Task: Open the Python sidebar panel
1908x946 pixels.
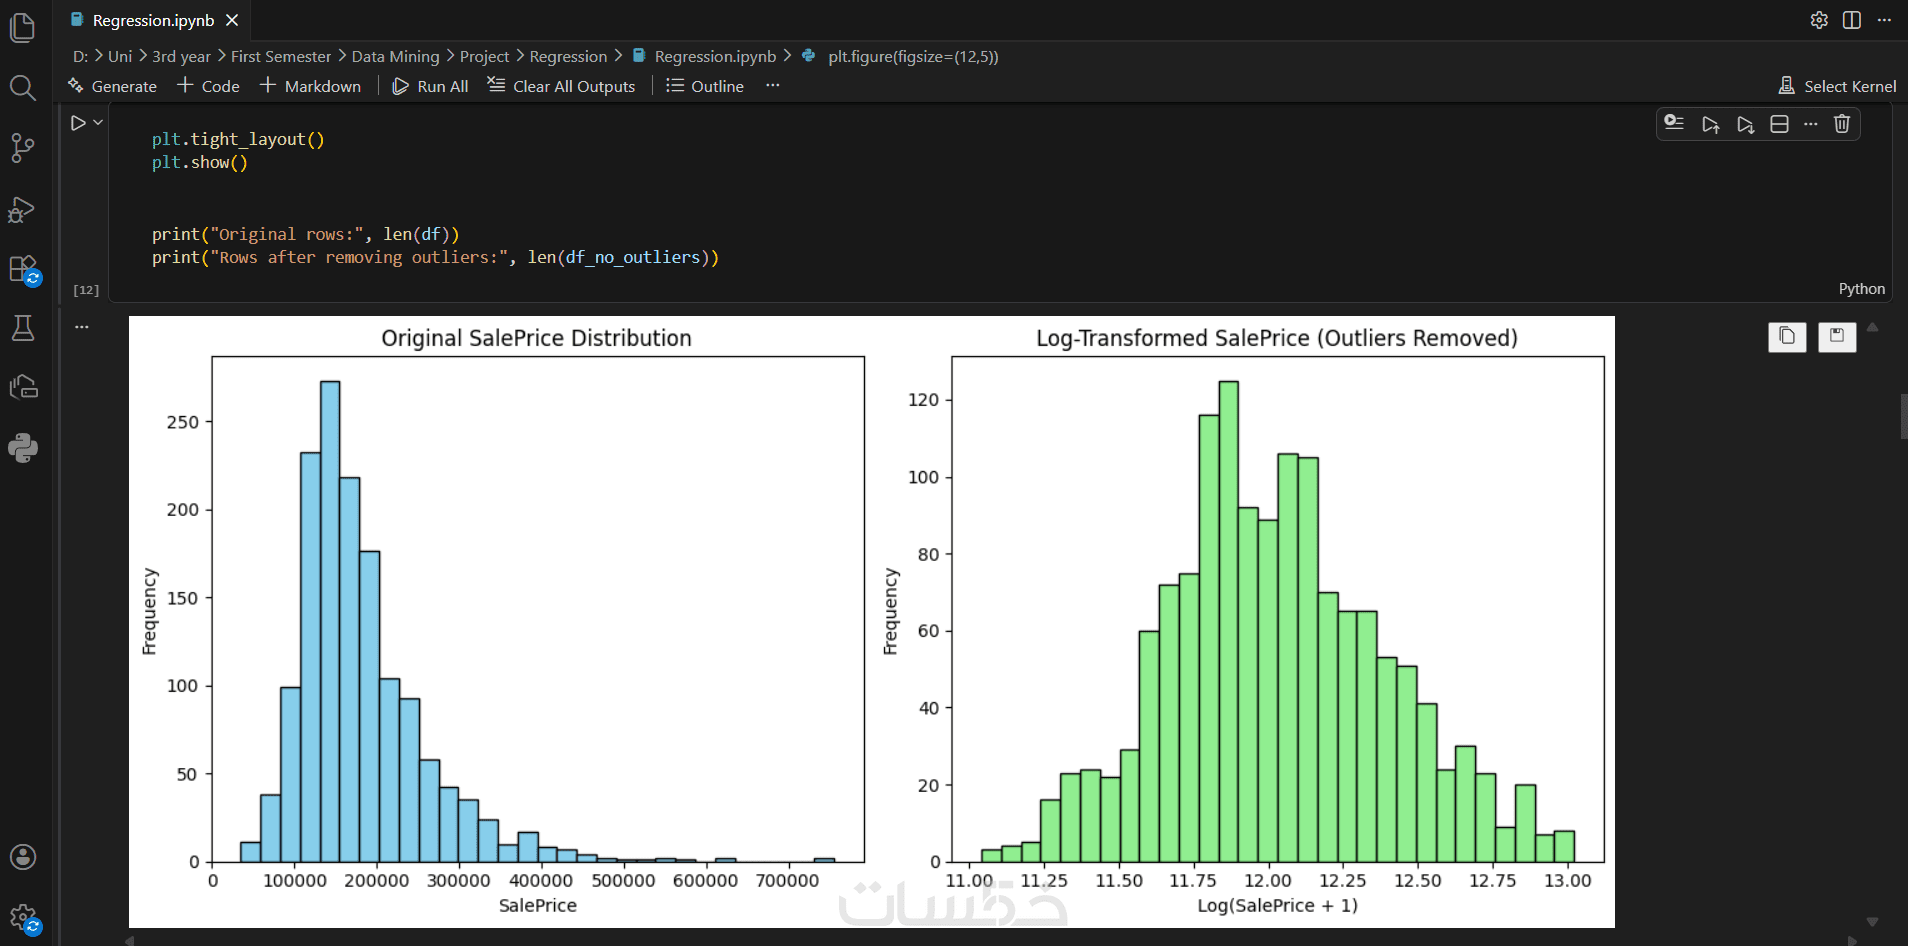Action: (22, 448)
